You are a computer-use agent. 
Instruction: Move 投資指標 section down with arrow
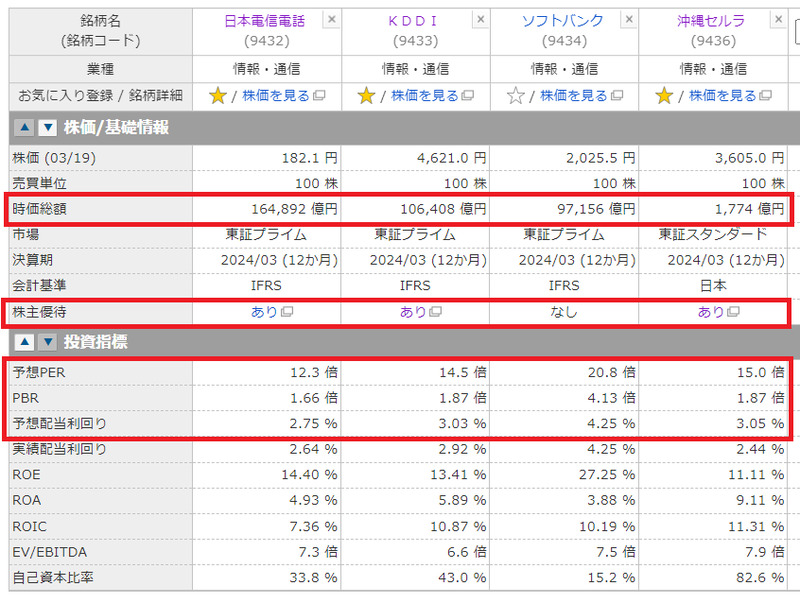[47, 342]
